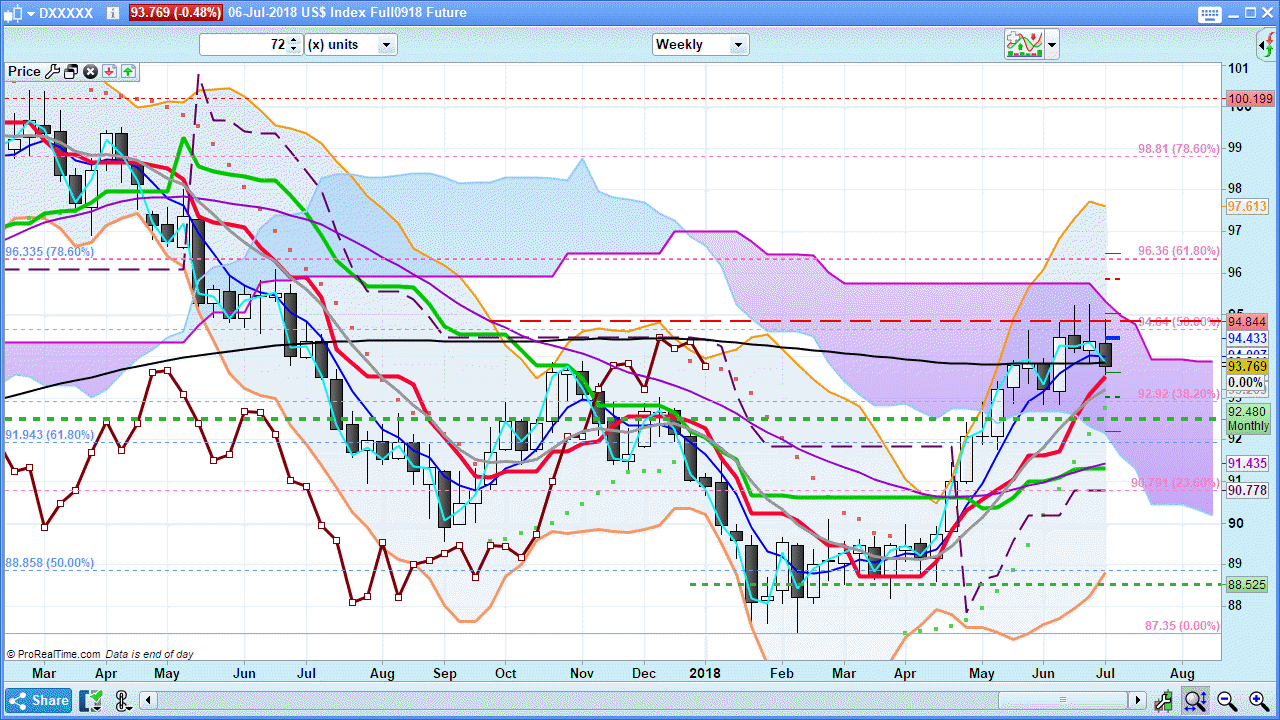Open the chart style candlestick menu
Screen dimensions: 1280x720
(x=14, y=13)
